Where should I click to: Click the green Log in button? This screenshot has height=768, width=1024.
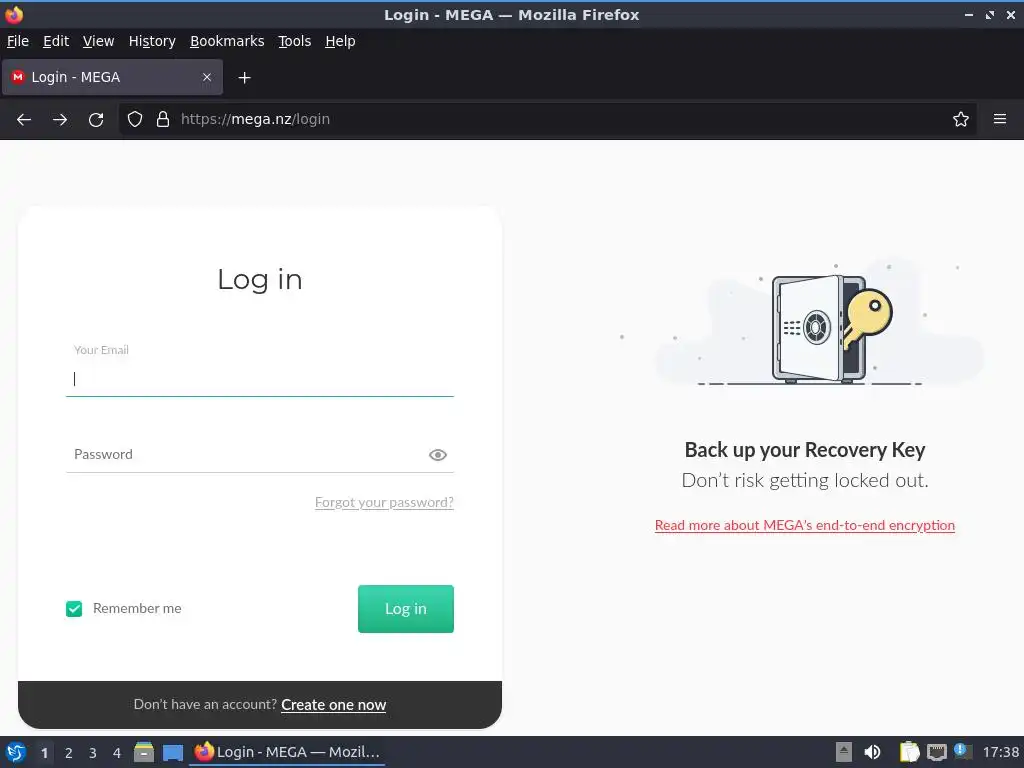click(x=406, y=609)
